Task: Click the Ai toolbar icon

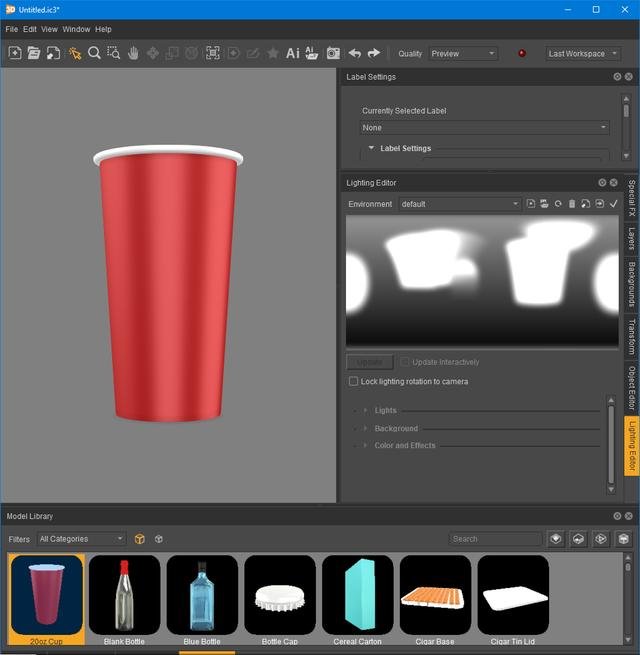Action: pos(293,53)
